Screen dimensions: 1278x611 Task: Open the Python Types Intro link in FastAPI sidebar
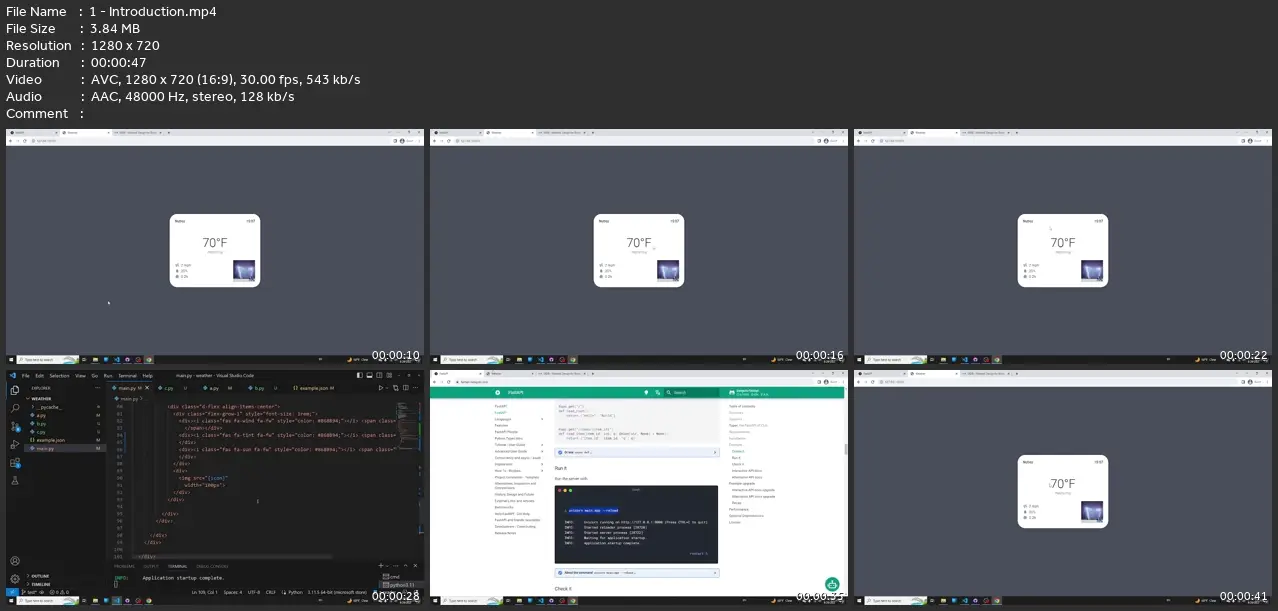point(509,438)
